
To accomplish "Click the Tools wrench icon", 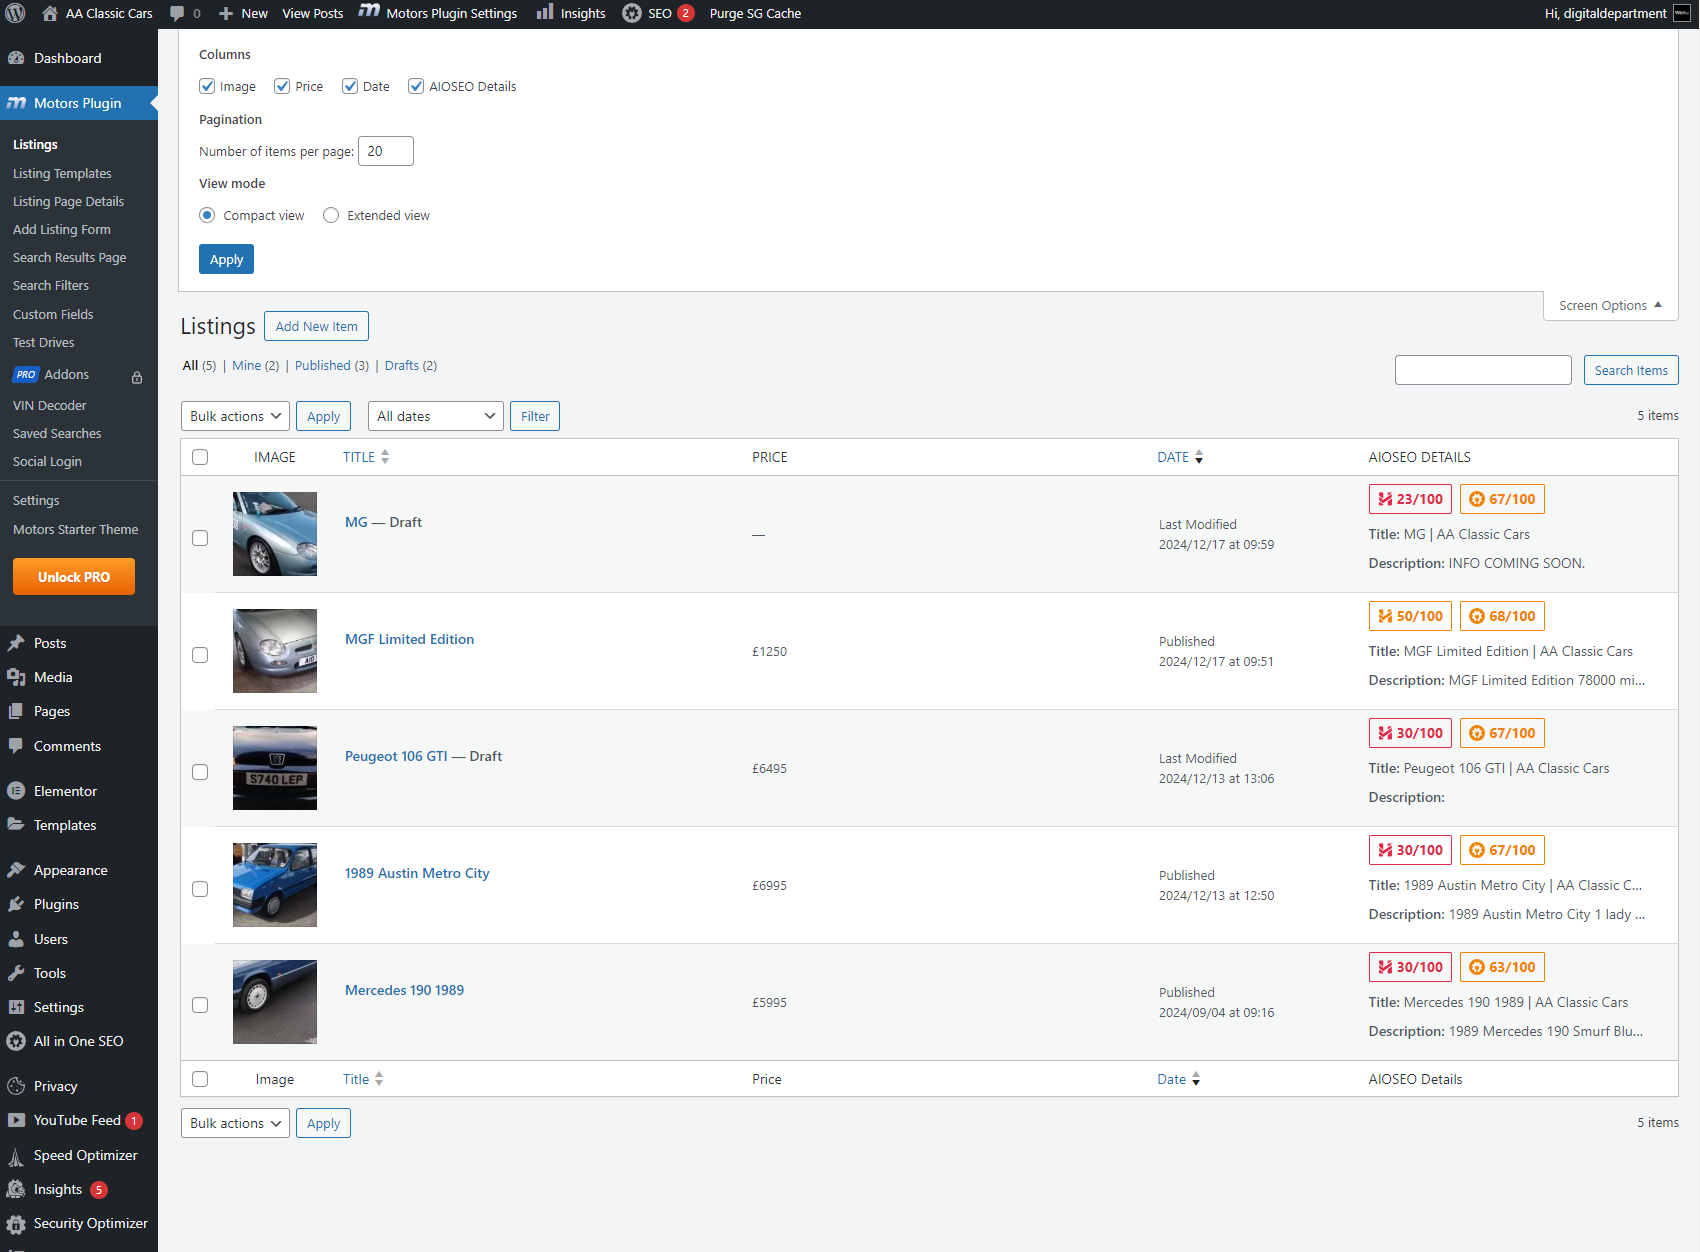I will coord(16,973).
